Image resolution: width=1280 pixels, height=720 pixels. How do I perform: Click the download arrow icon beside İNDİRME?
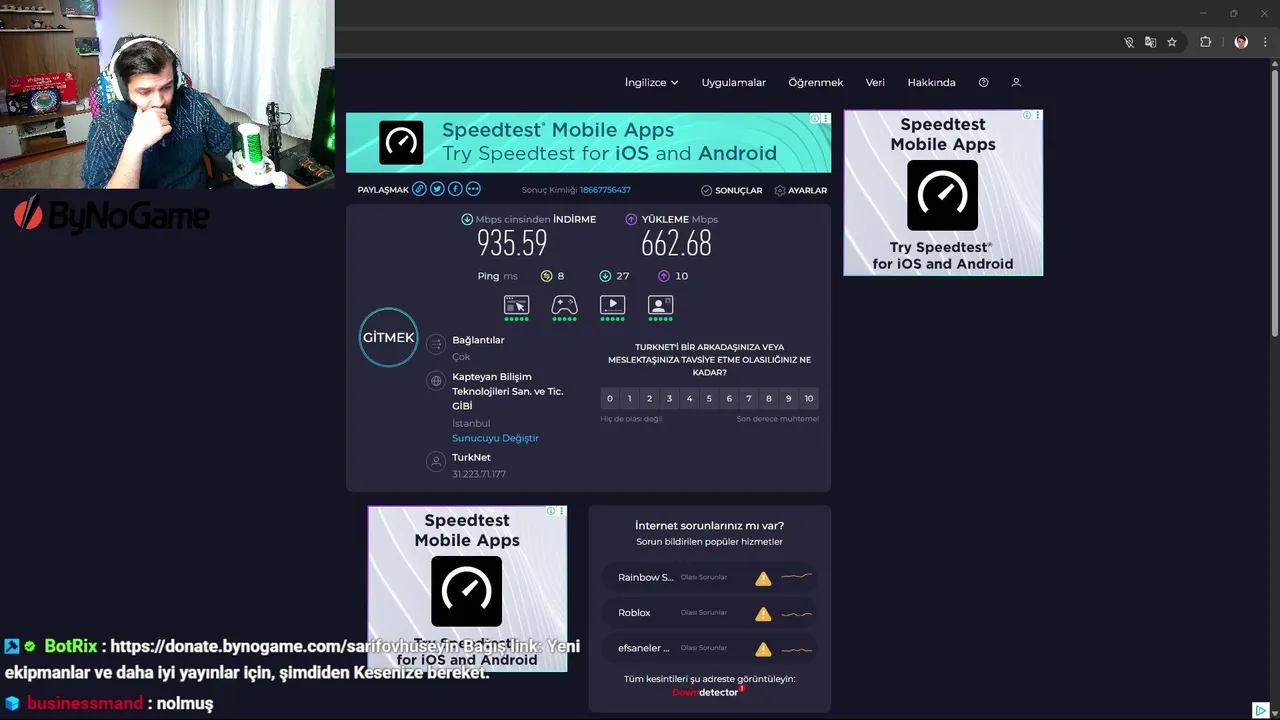click(467, 219)
